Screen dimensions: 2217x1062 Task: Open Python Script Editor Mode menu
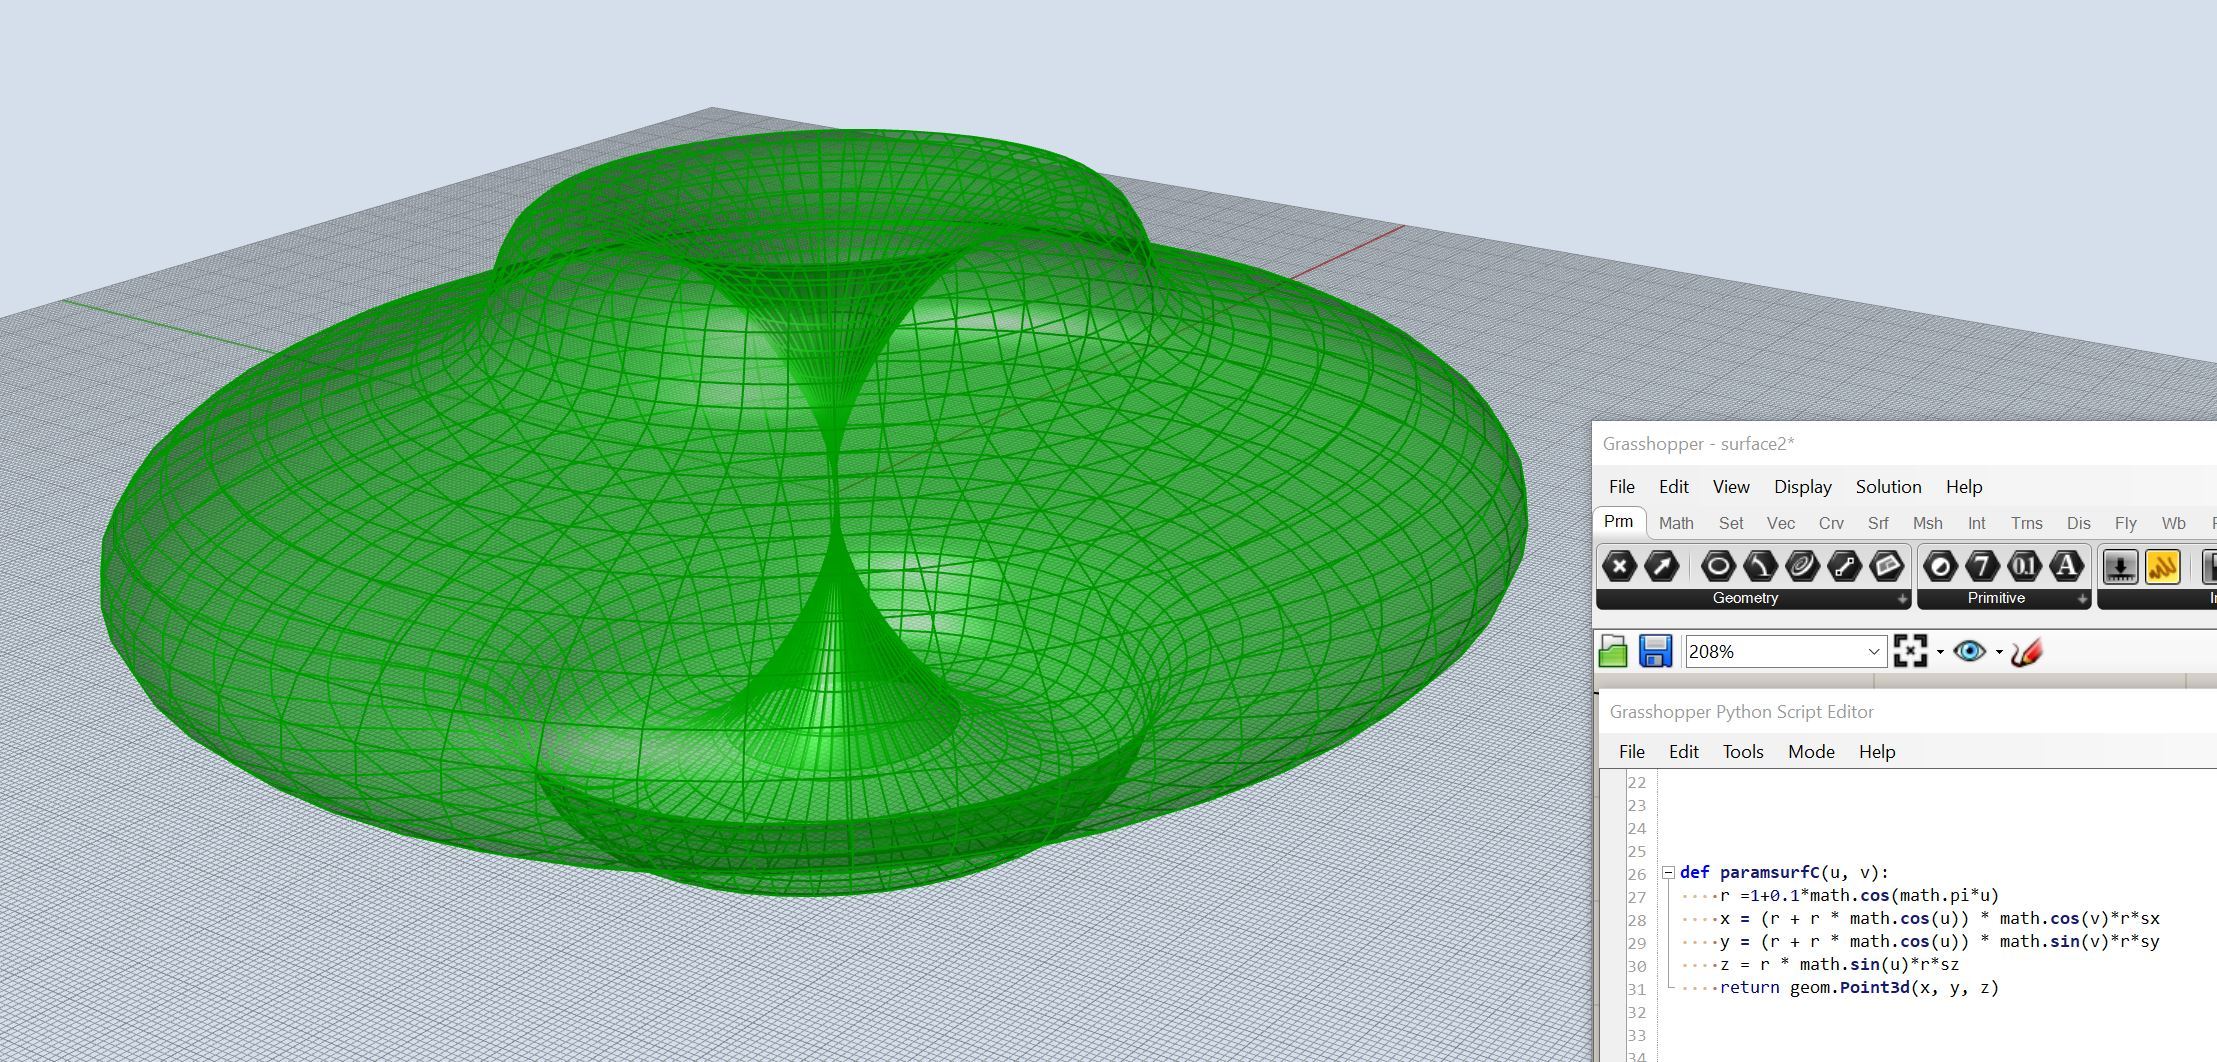coord(1811,752)
